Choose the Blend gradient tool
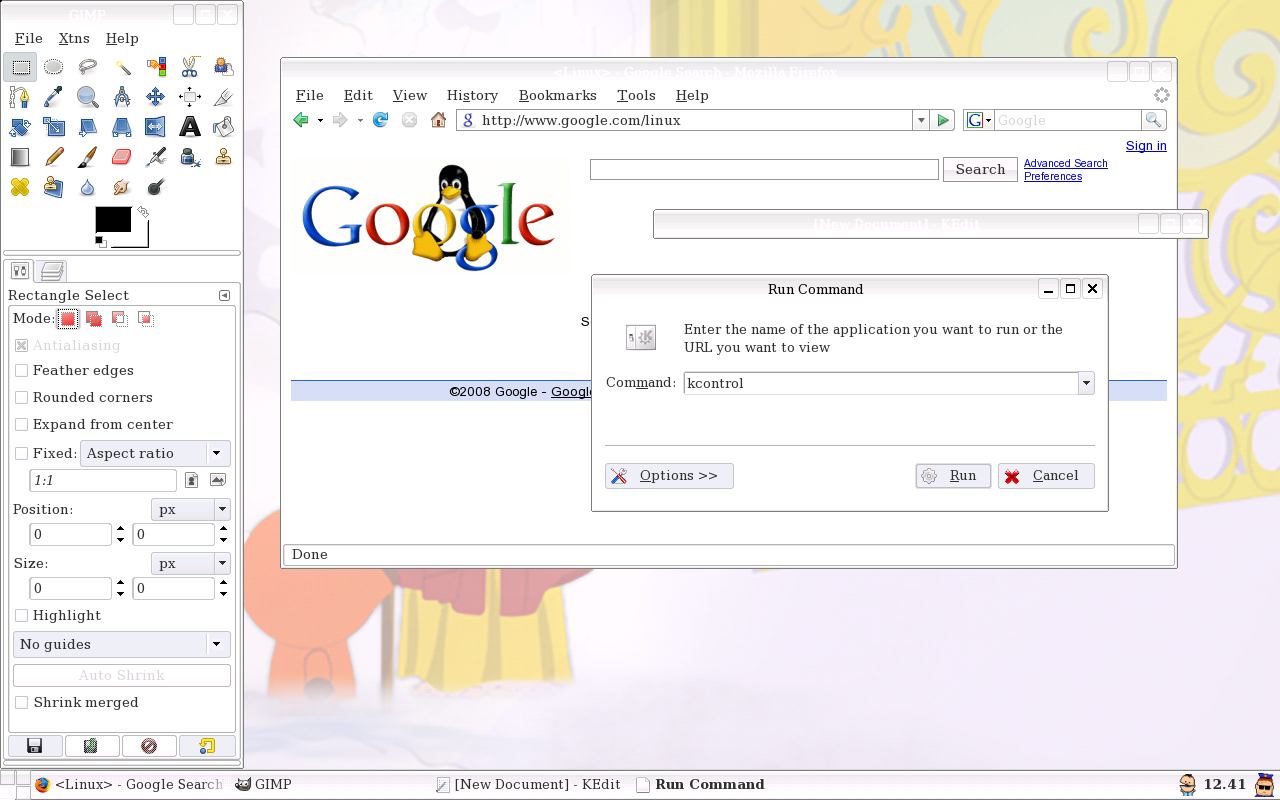Image resolution: width=1280 pixels, height=800 pixels. click(20, 157)
